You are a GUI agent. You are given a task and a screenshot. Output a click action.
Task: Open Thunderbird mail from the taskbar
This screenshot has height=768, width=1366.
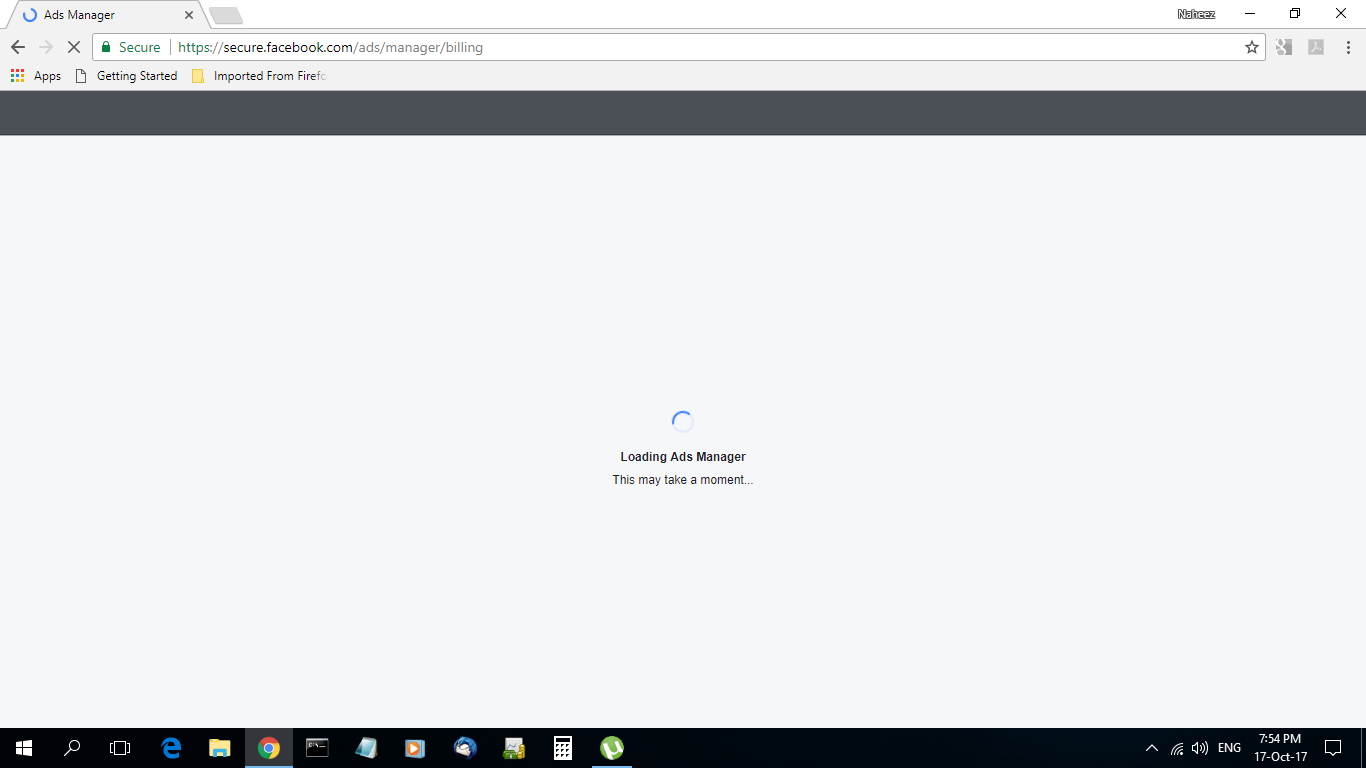click(x=465, y=748)
